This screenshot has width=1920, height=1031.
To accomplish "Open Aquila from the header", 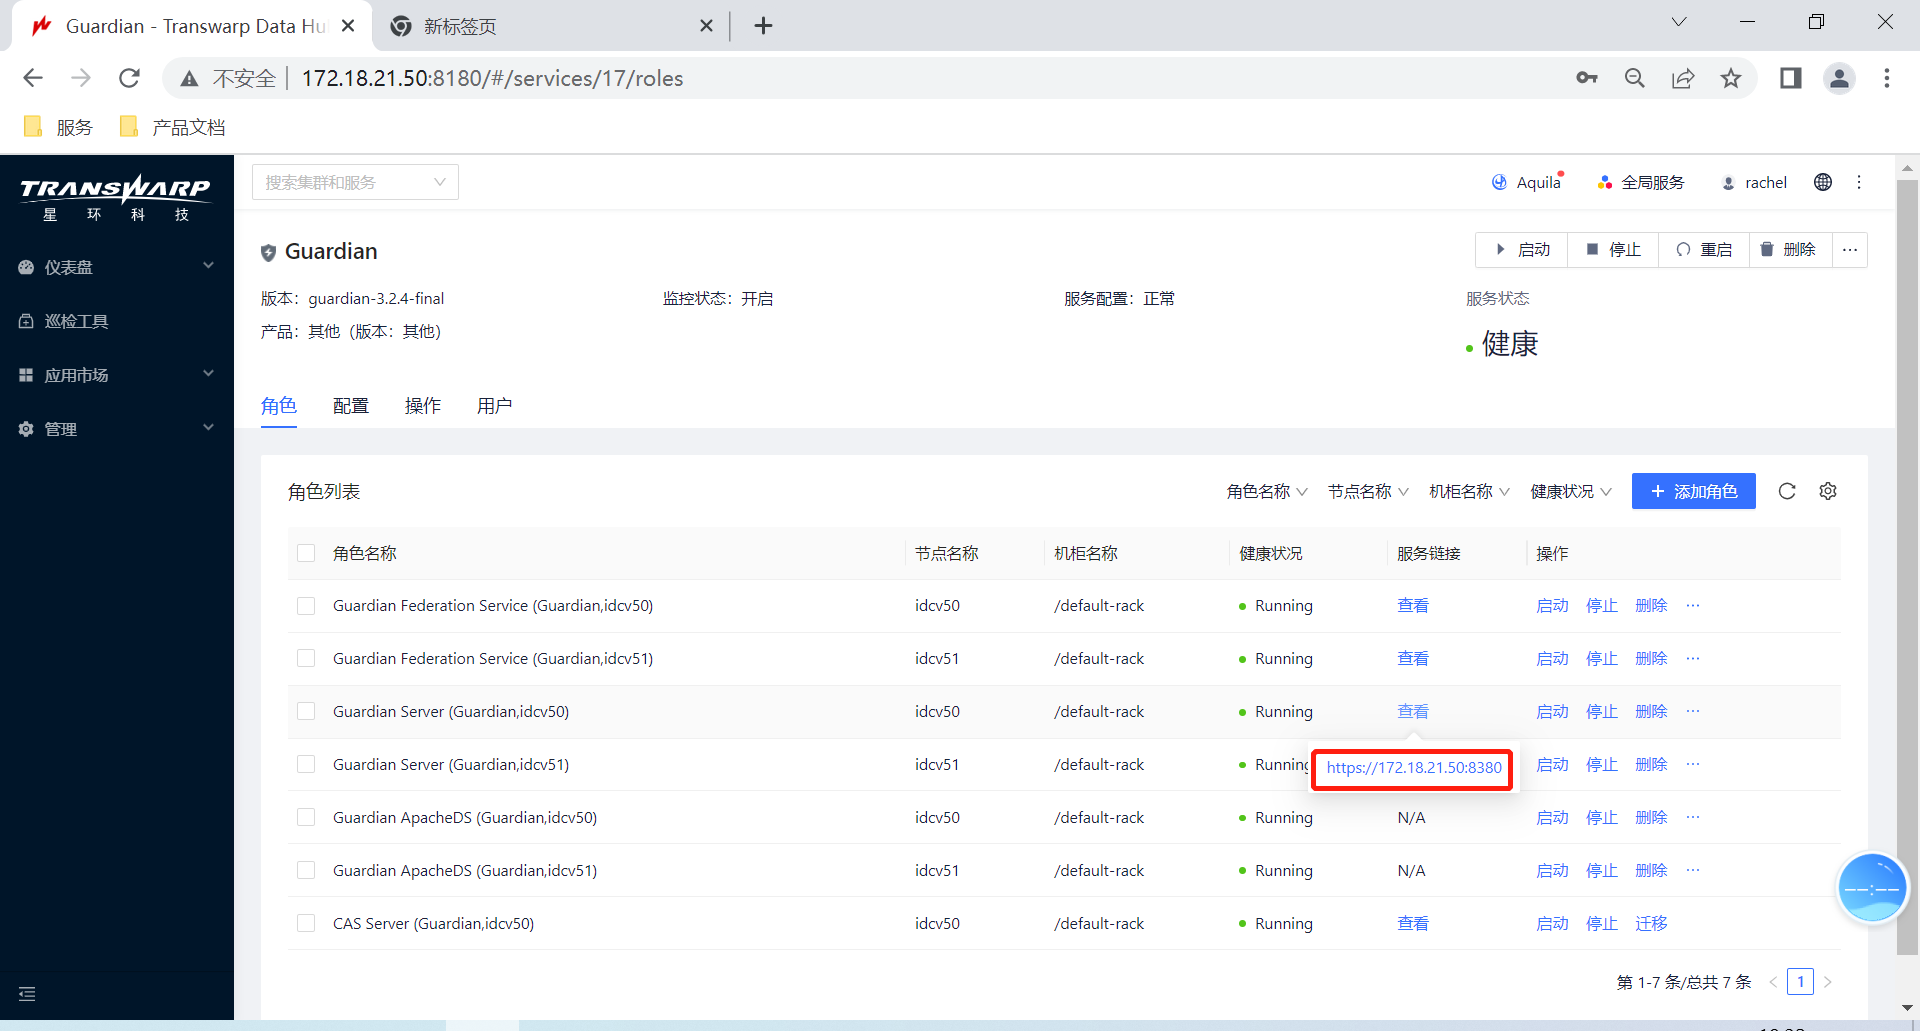I will (1528, 182).
